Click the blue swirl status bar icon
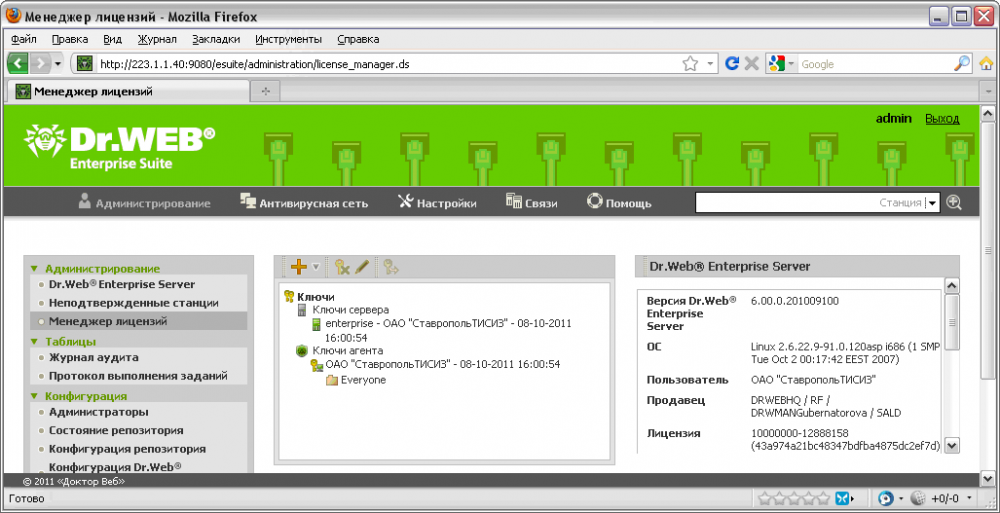This screenshot has height=513, width=1000. click(885, 498)
